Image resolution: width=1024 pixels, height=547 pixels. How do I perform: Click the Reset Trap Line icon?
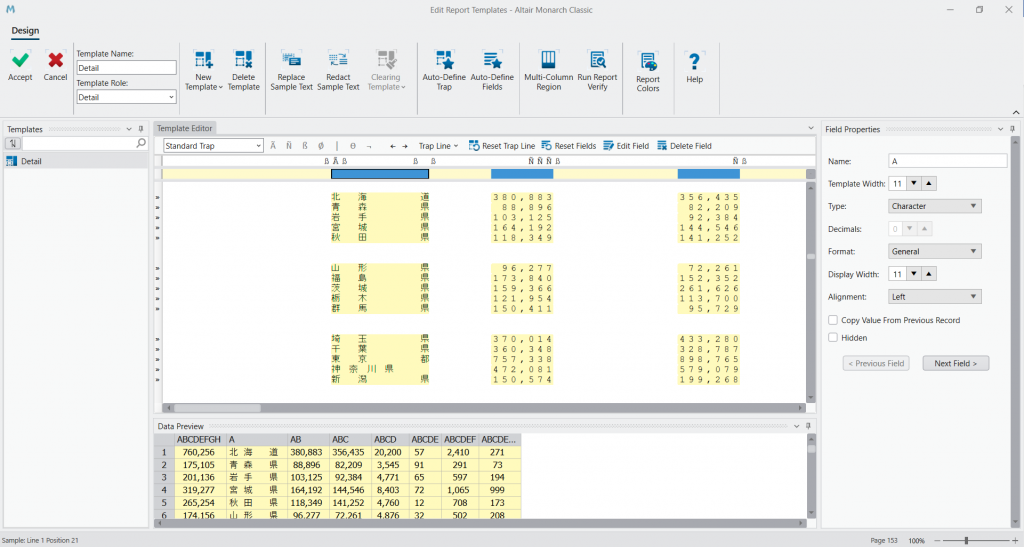(475, 146)
